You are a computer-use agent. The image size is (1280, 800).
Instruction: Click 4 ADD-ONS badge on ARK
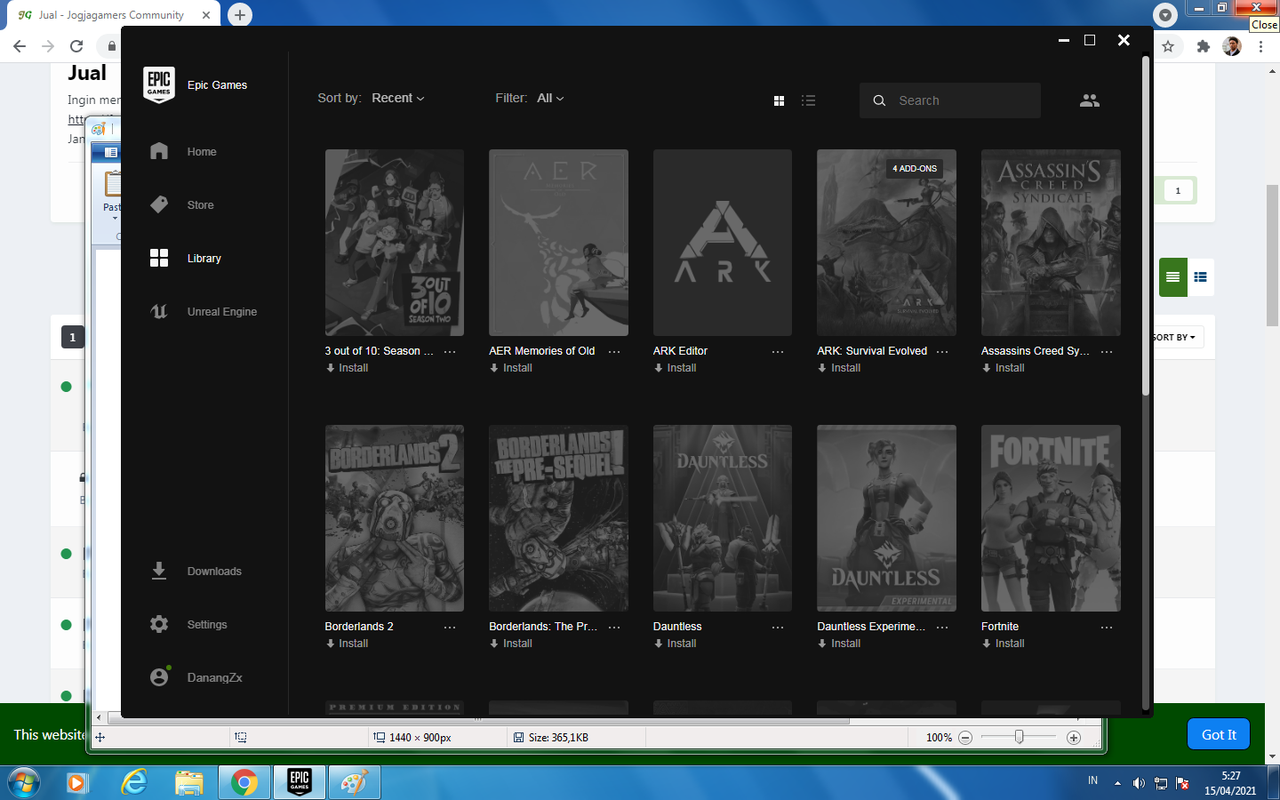[x=915, y=168]
